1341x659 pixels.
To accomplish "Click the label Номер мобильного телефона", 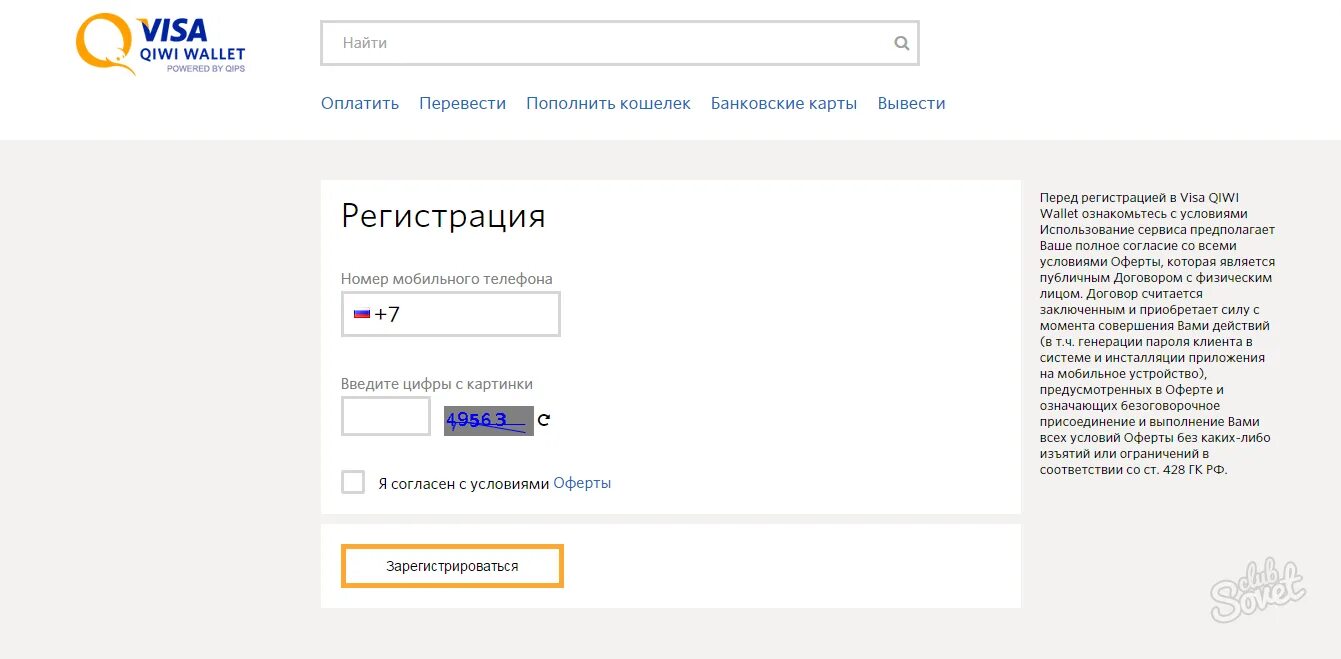I will (x=446, y=279).
